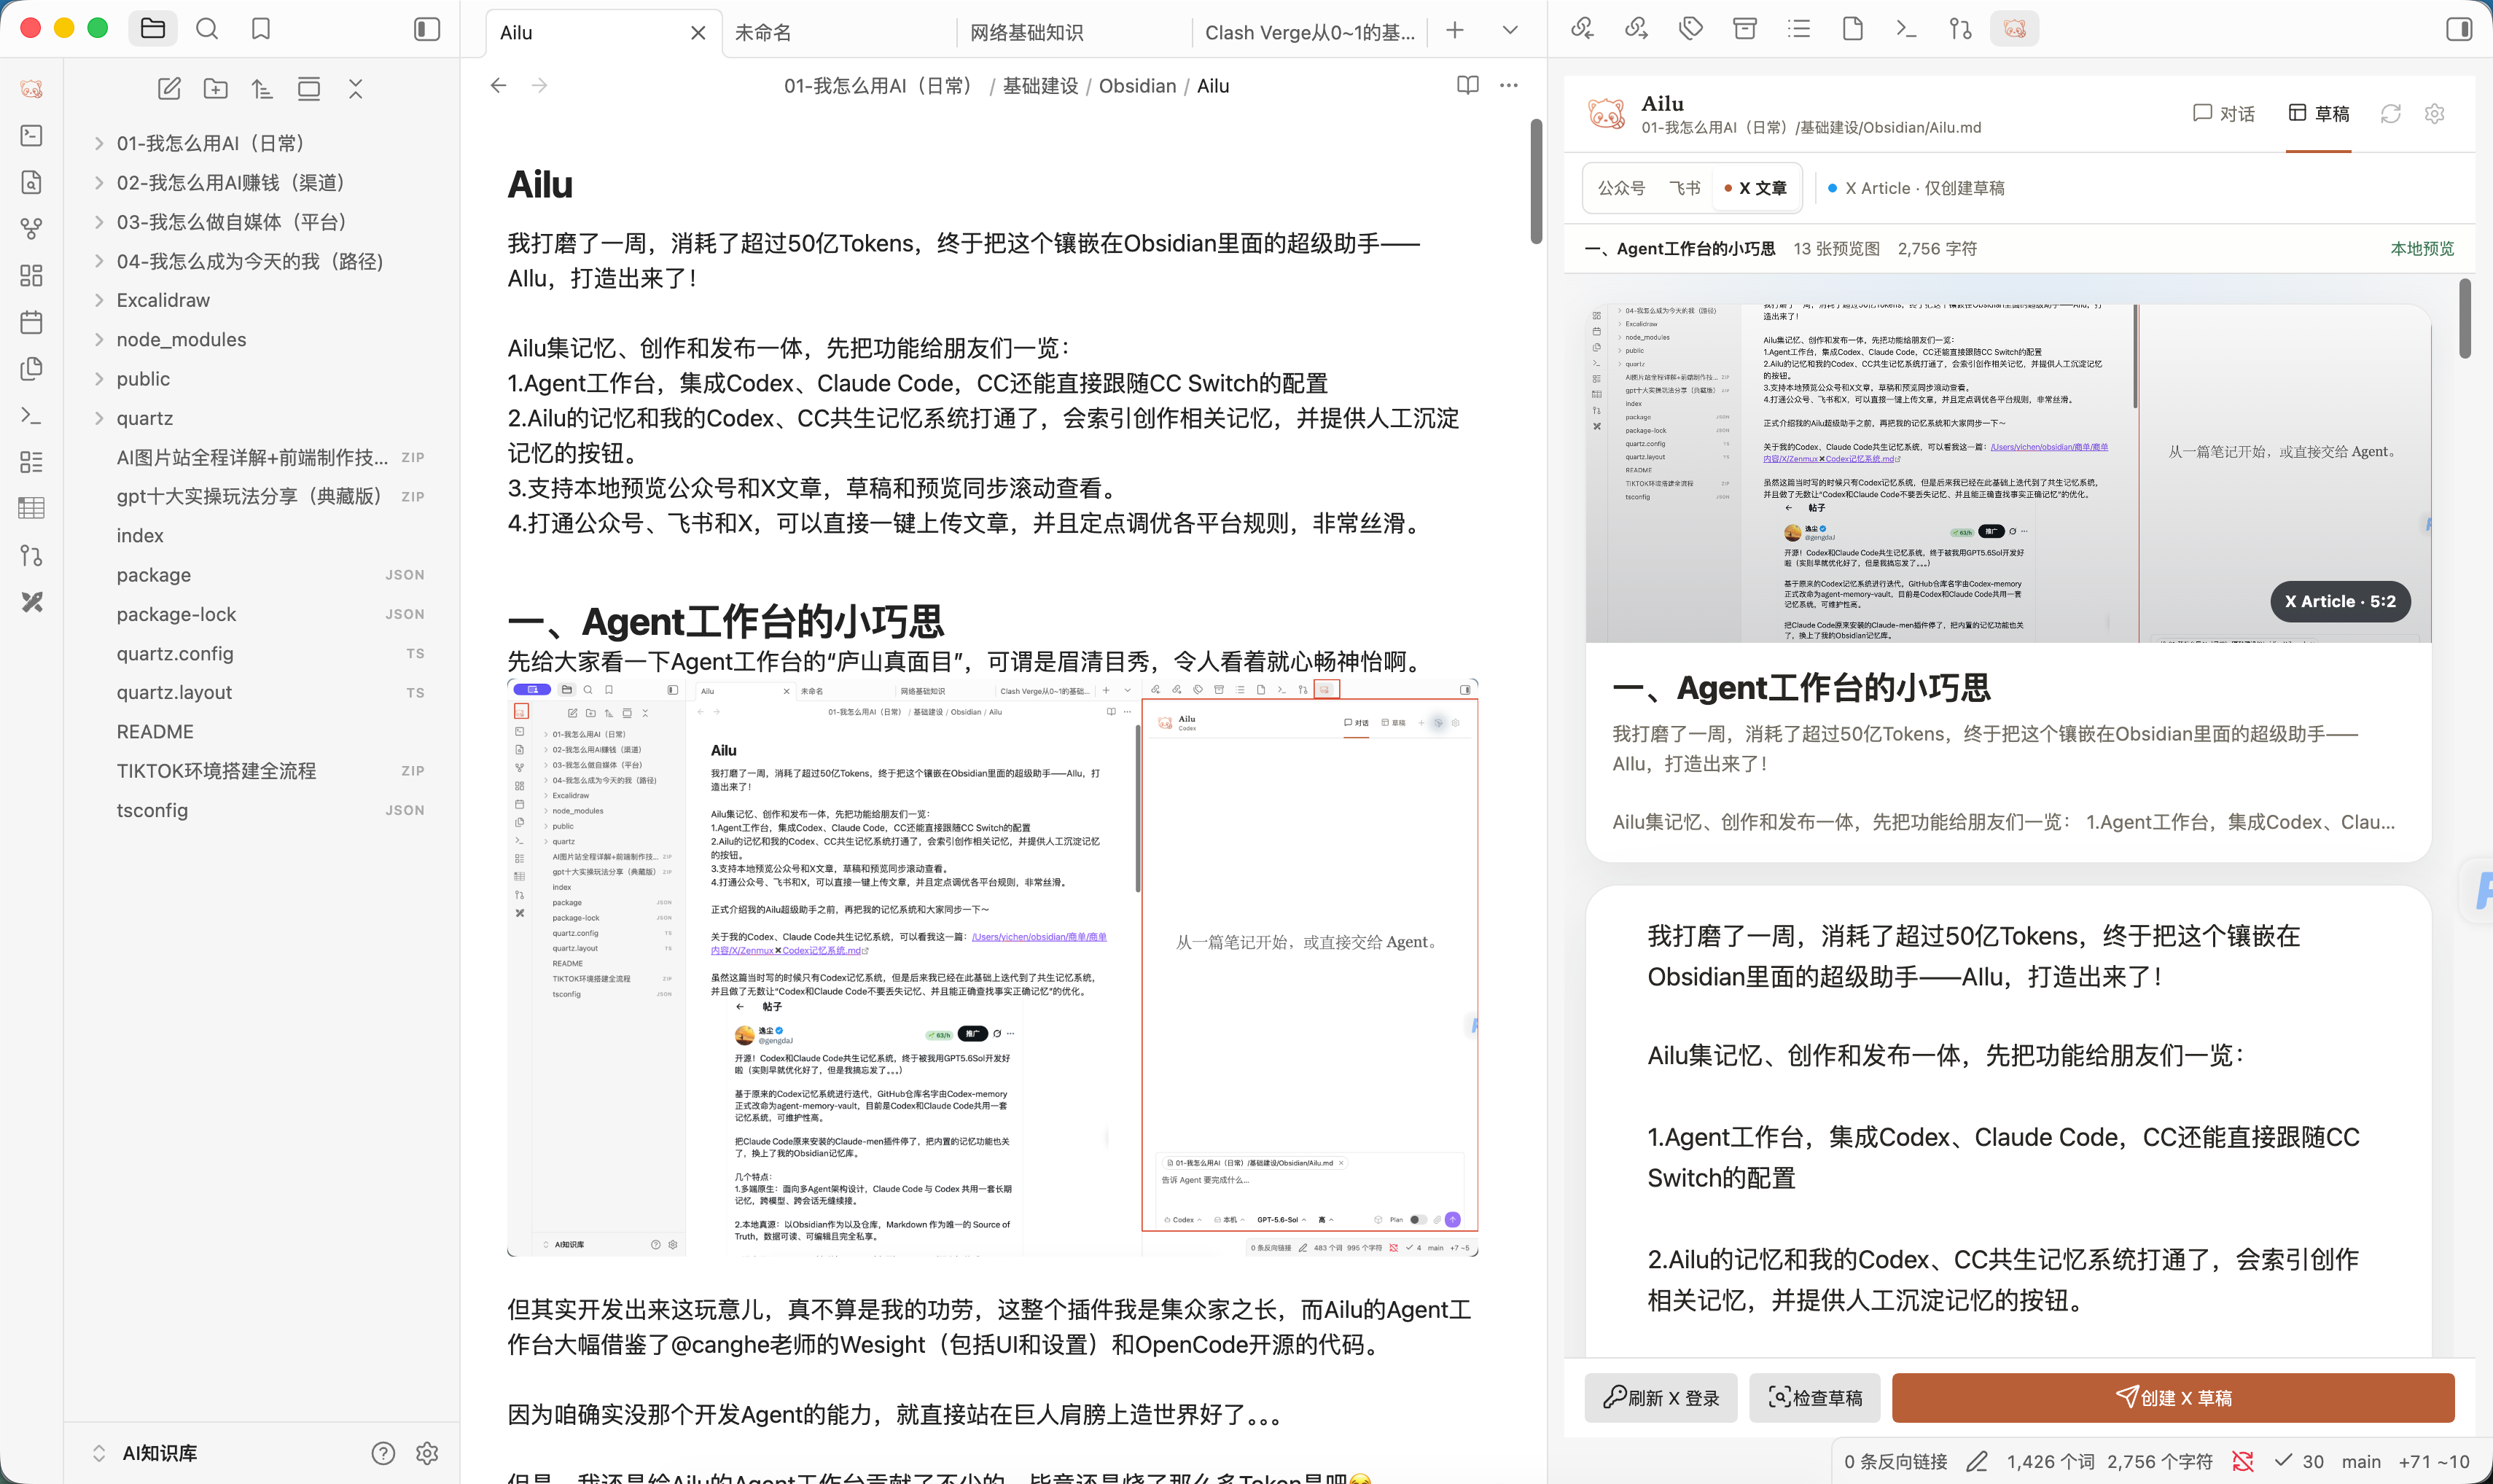Open the search pane in the left sidebar
The width and height of the screenshot is (2493, 1484).
pos(207,29)
